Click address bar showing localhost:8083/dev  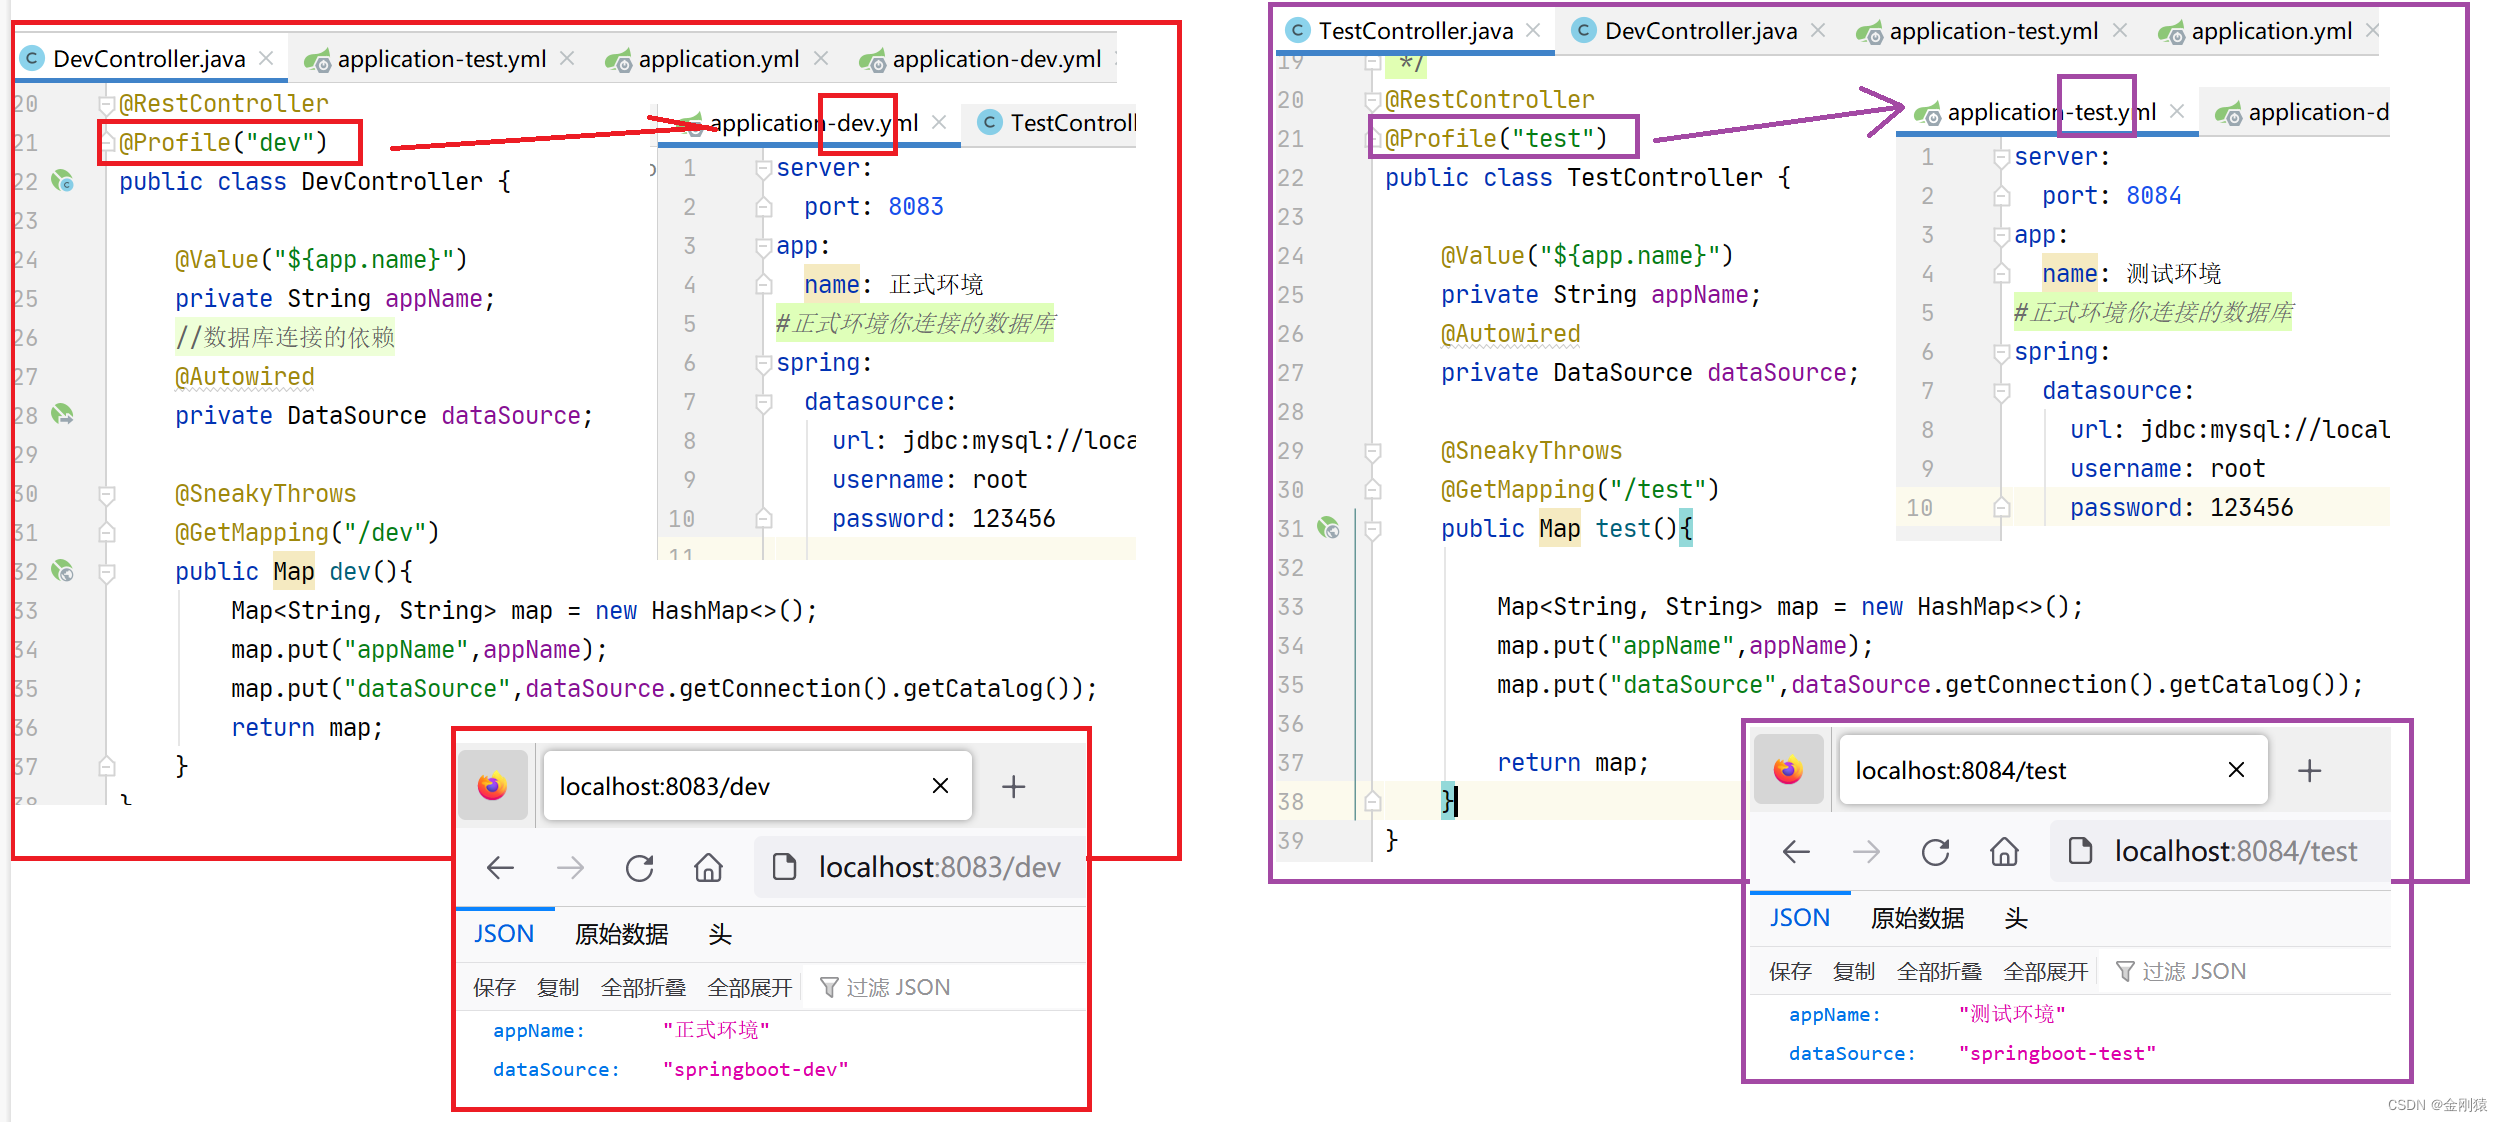pyautogui.click(x=920, y=867)
